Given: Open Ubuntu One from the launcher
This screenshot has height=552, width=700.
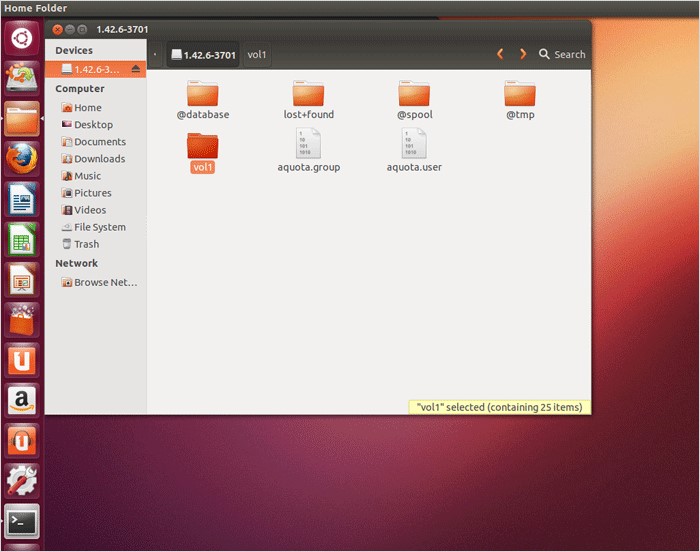Looking at the screenshot, I should pyautogui.click(x=21, y=360).
